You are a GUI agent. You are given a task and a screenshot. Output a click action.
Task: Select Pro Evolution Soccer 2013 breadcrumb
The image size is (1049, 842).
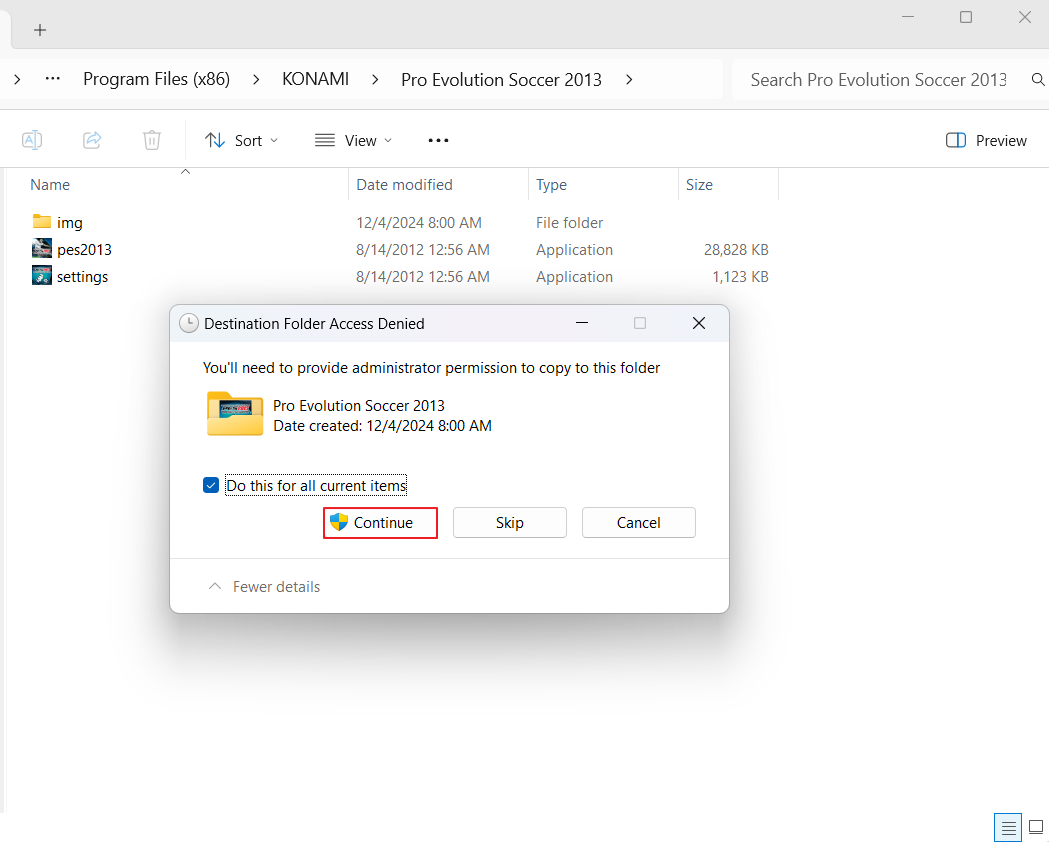502,80
